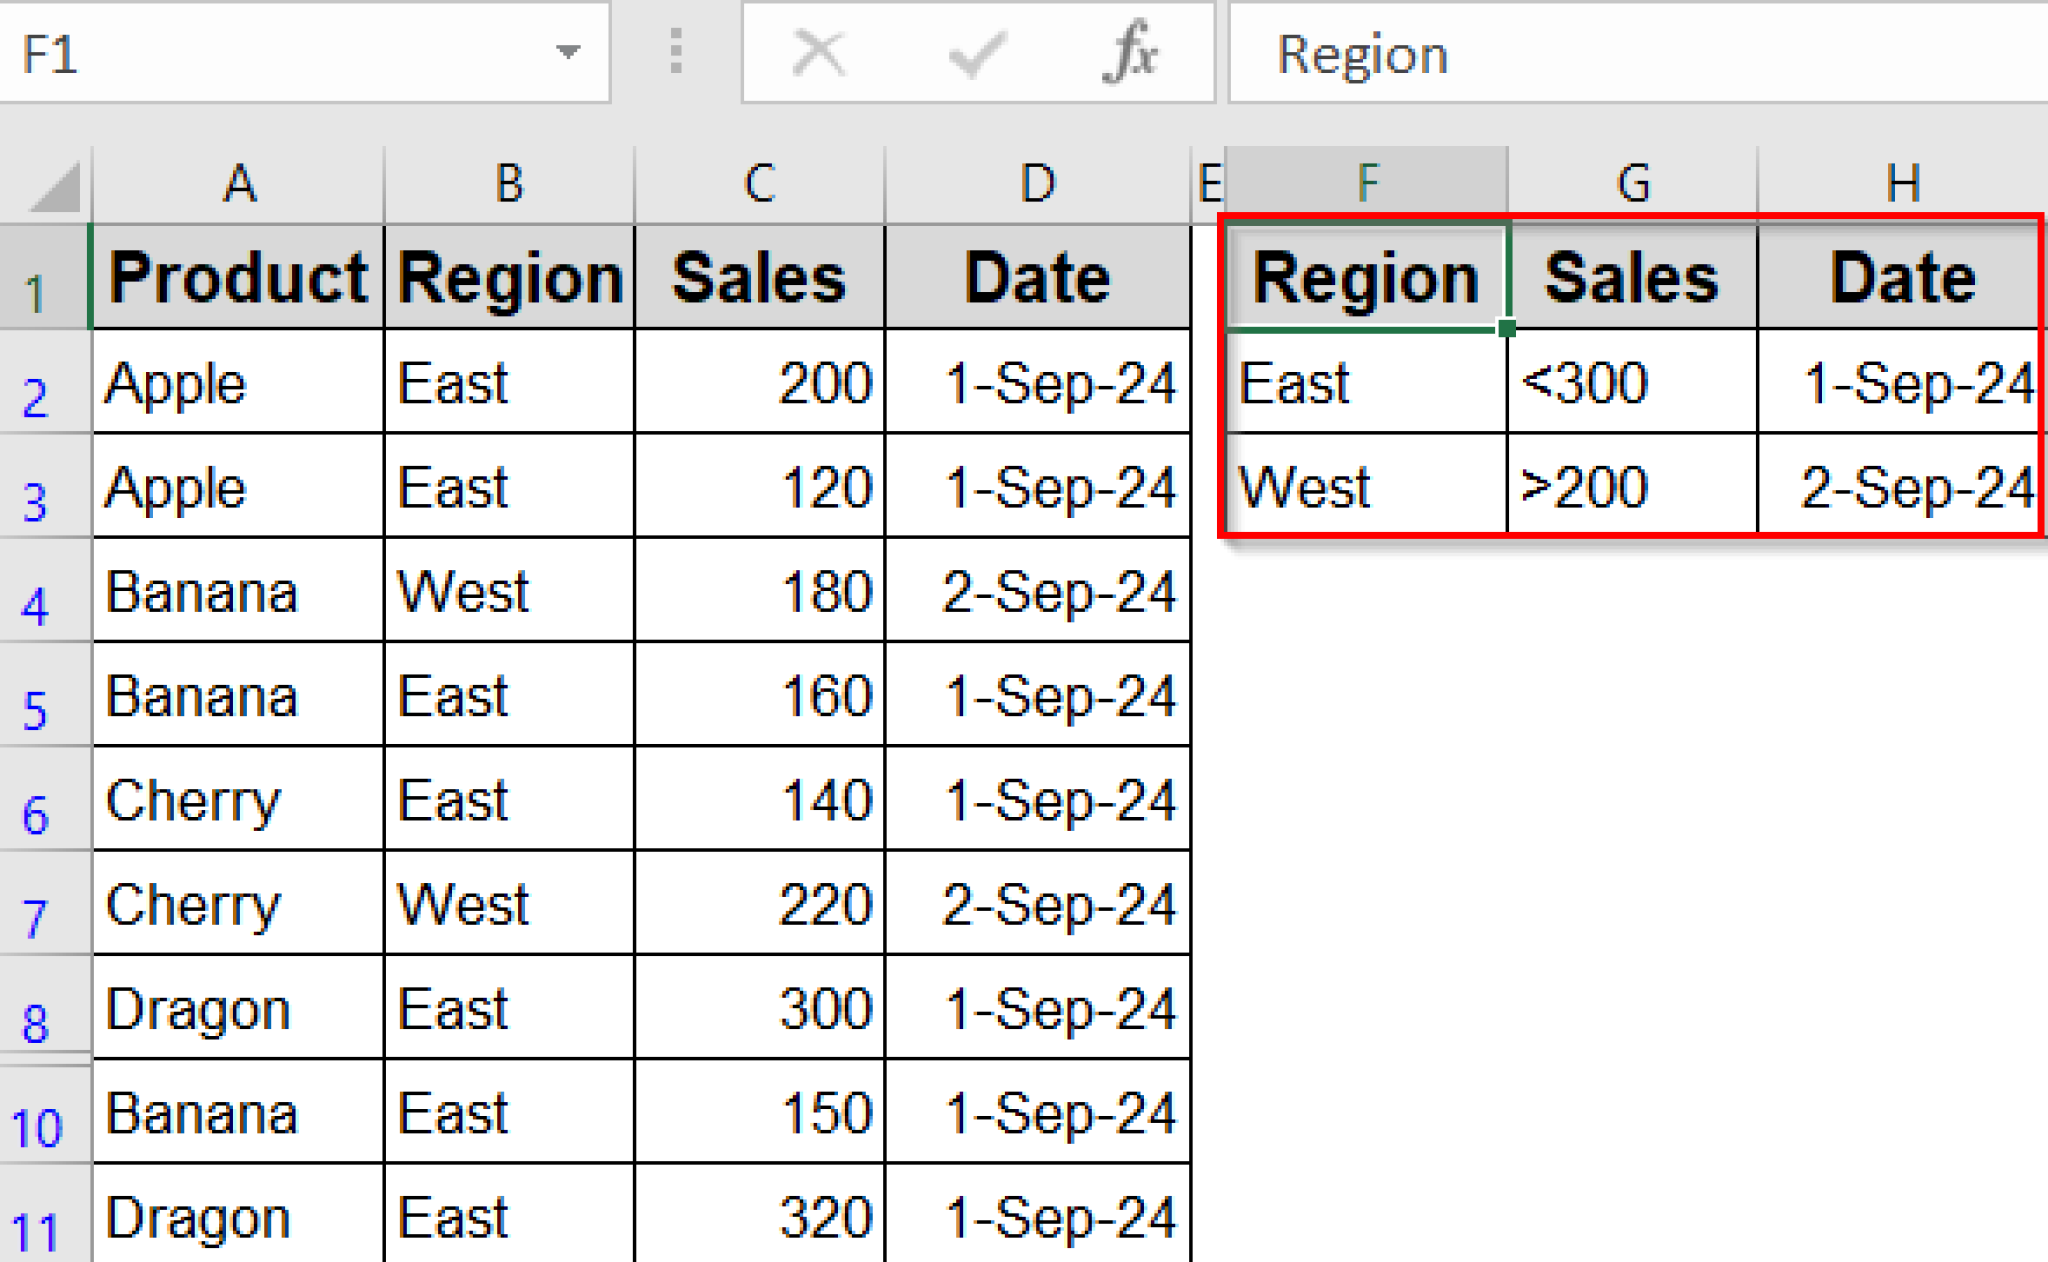Expand the Name Box list of named ranges
Image resolution: width=2048 pixels, height=1262 pixels.
tap(566, 54)
